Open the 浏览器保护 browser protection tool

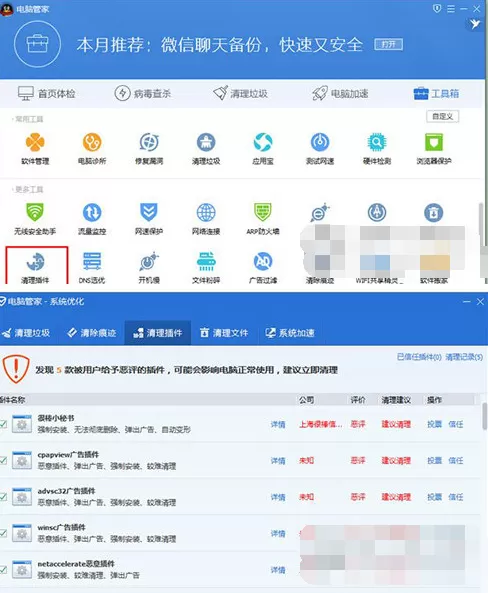click(434, 149)
